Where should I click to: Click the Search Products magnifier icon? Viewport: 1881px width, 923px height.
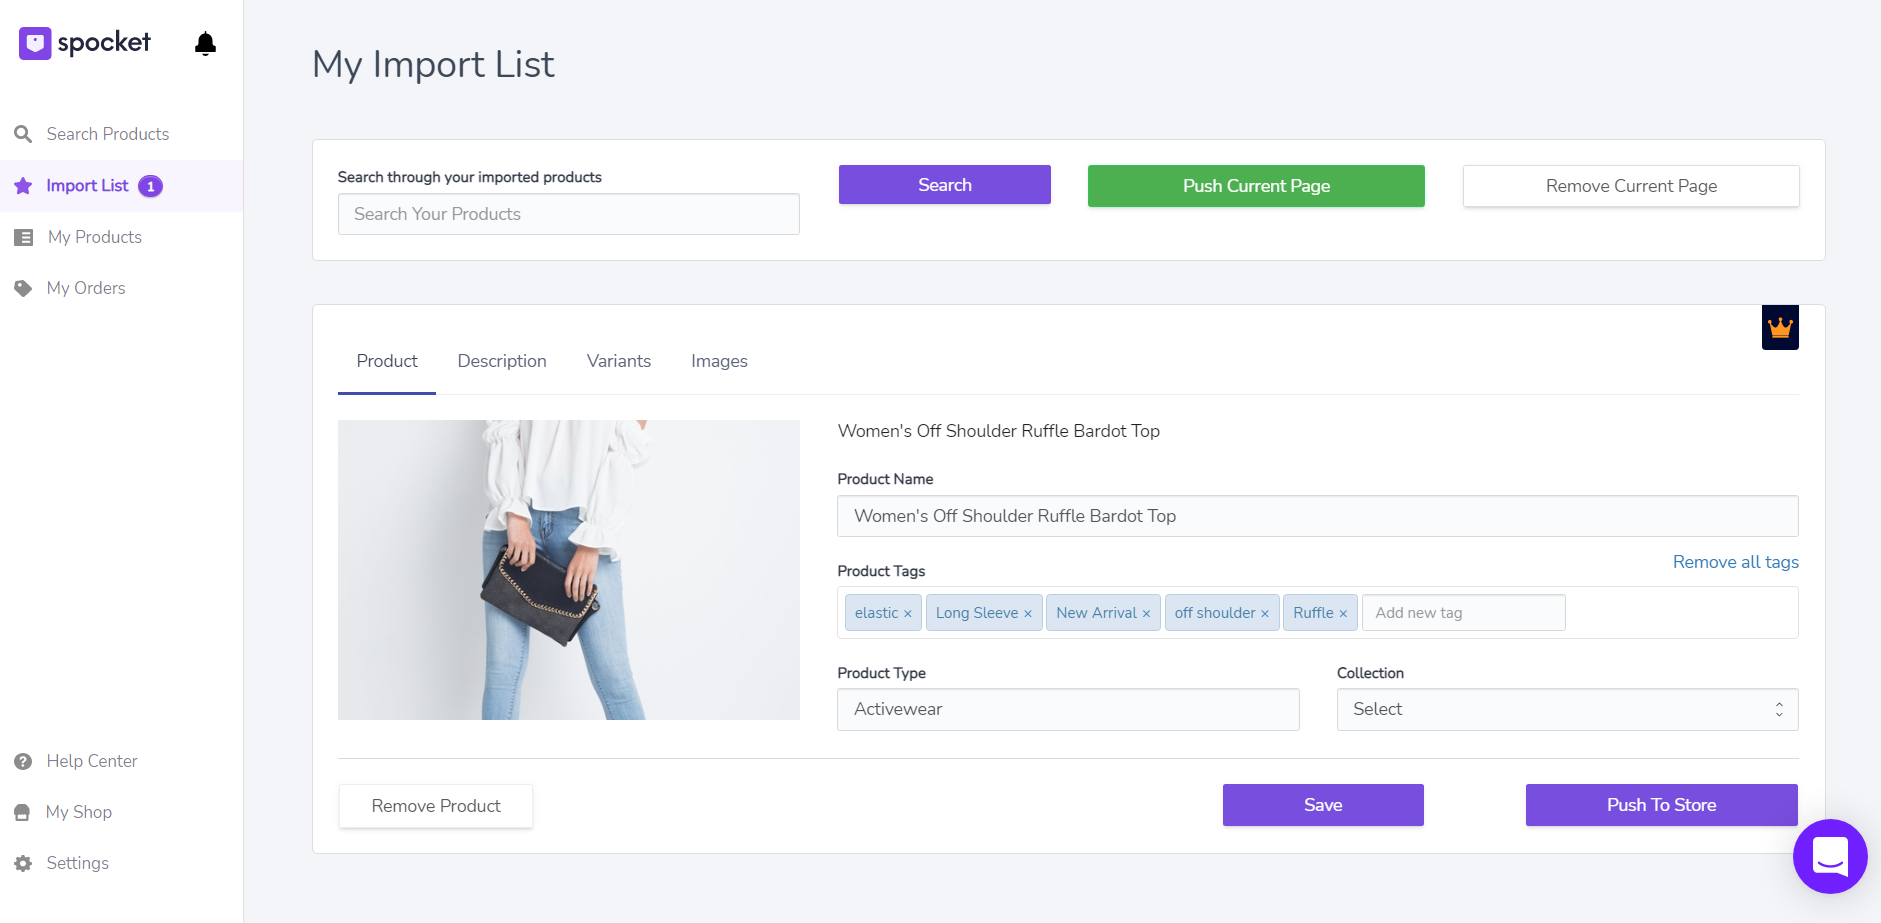[23, 134]
